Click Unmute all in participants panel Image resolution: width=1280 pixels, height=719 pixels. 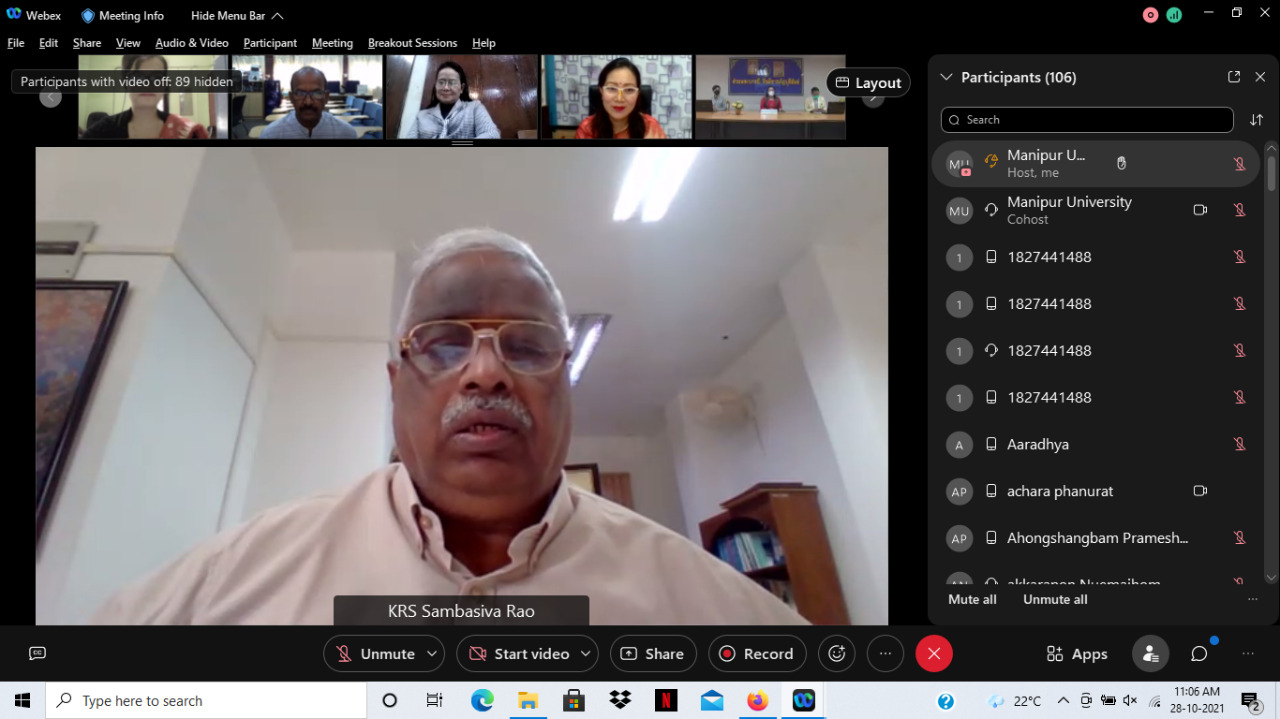point(1055,599)
